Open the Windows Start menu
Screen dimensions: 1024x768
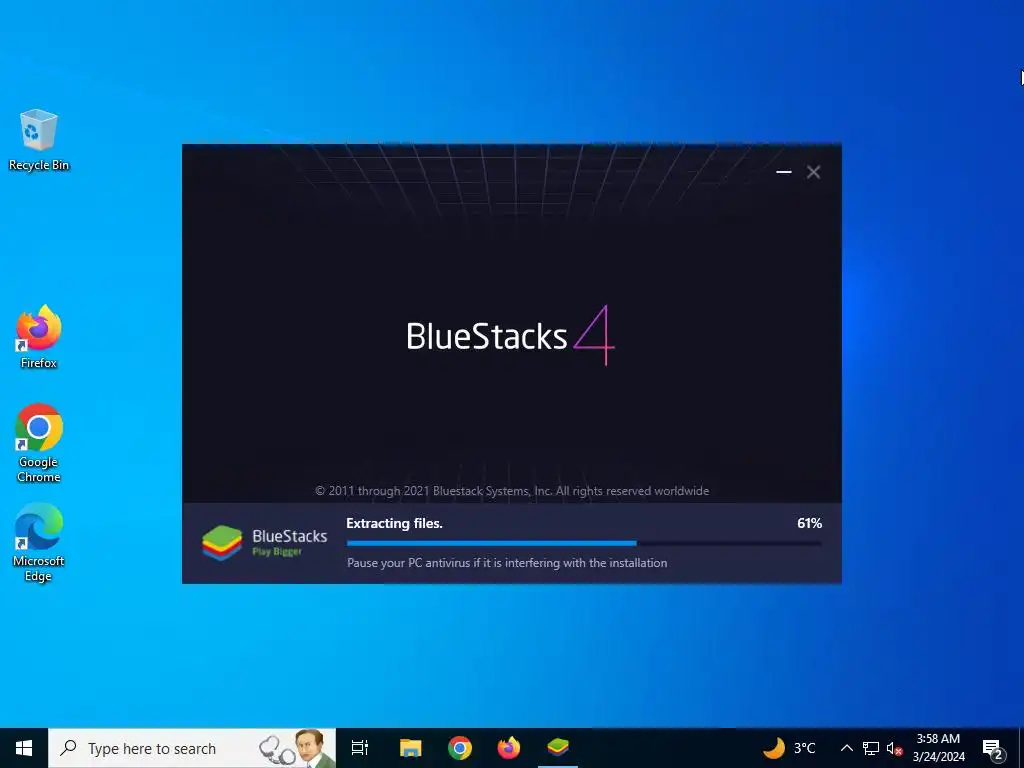(24, 748)
